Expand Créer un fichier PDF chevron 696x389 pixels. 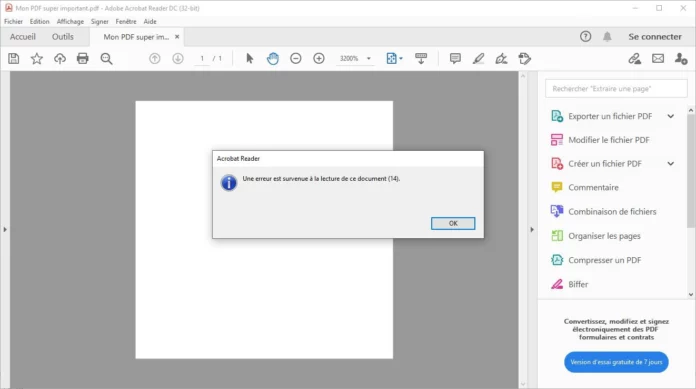coord(671,164)
